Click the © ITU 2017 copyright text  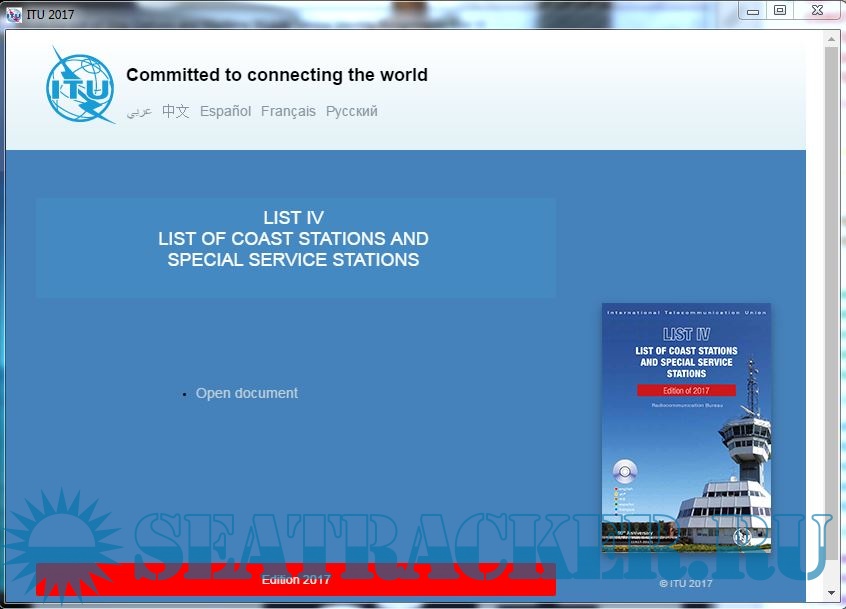[686, 583]
